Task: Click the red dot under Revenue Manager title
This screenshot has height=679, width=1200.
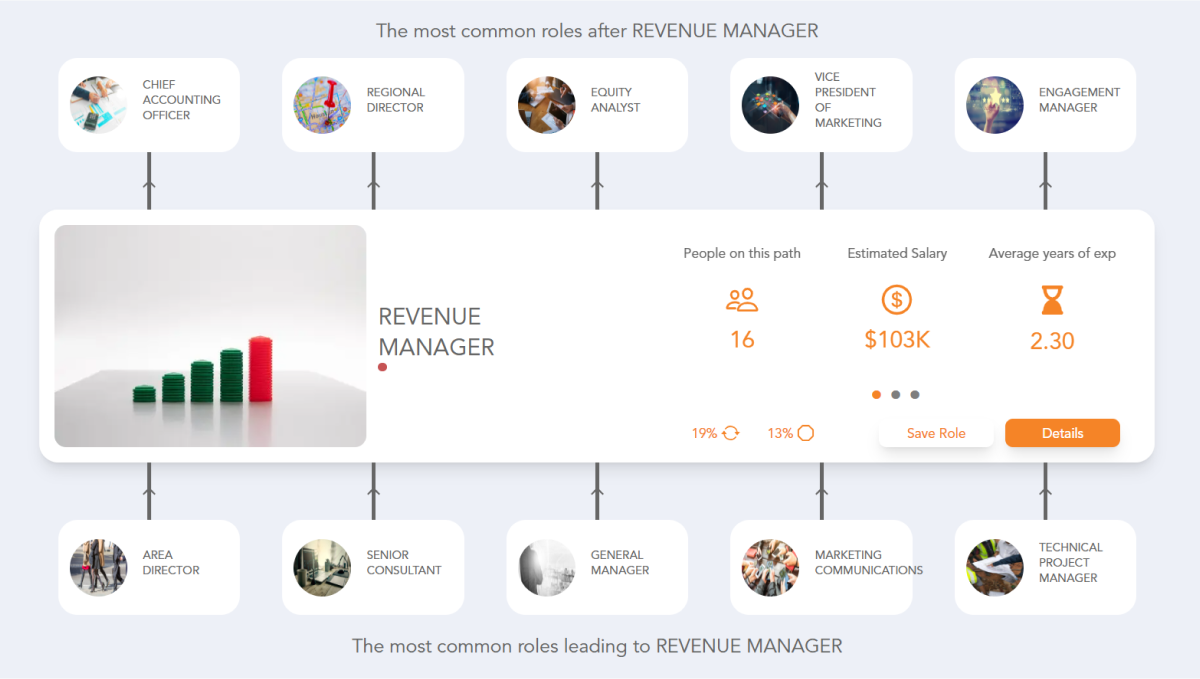Action: 381,367
